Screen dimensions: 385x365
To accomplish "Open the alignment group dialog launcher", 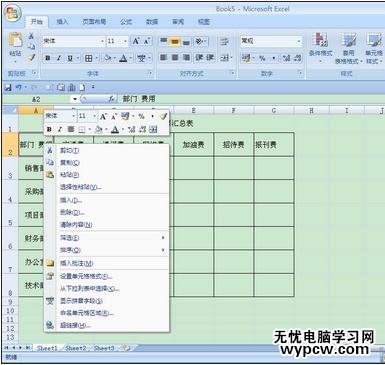I will (233, 73).
